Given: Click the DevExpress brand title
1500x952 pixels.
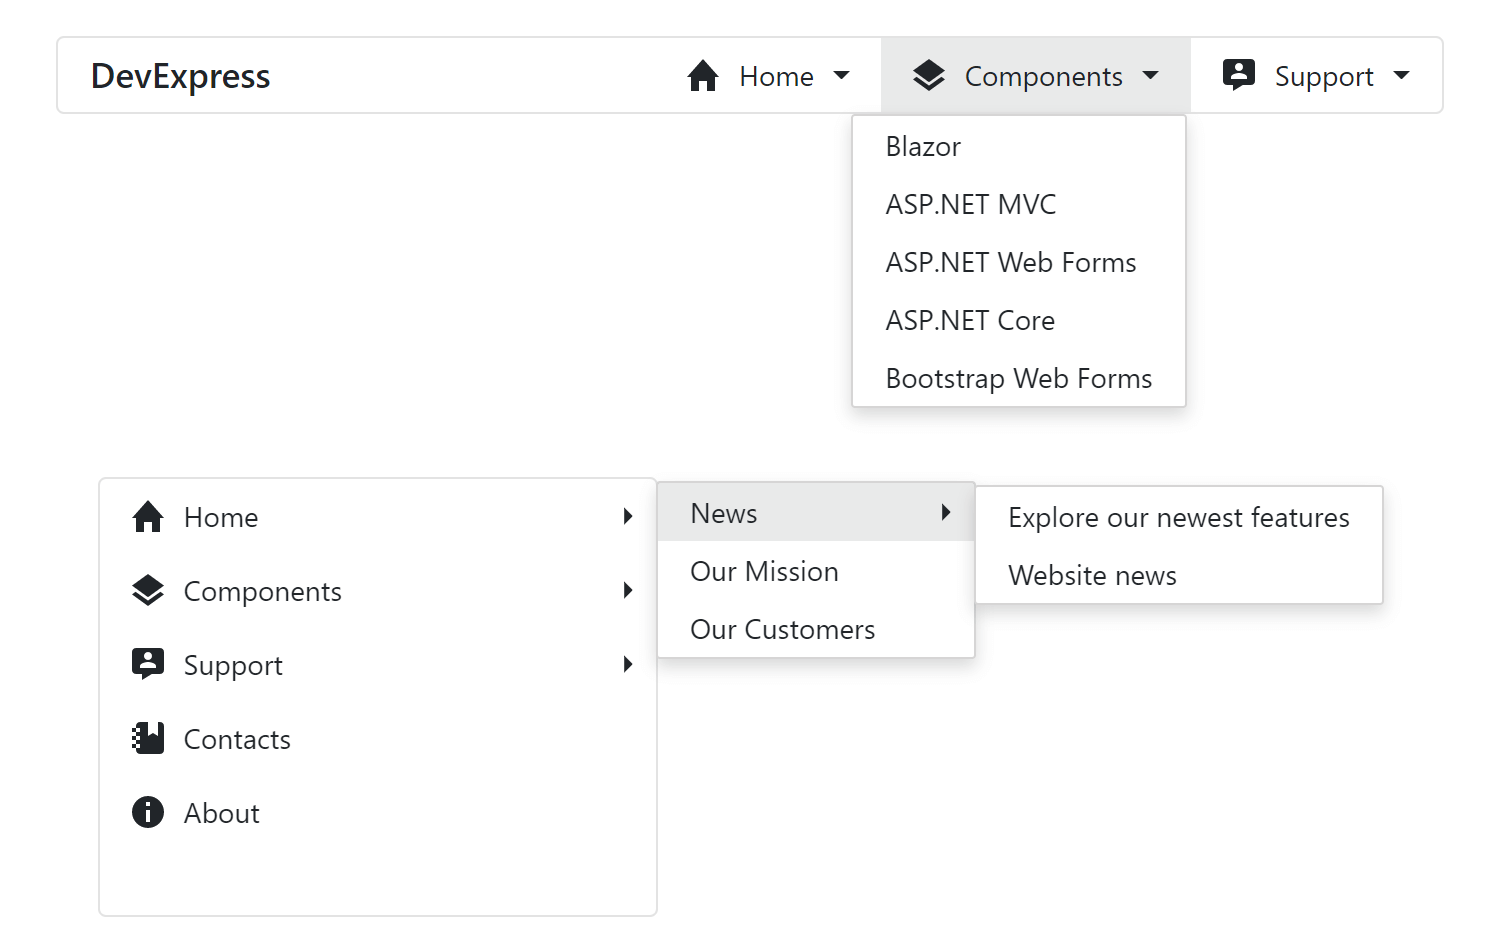Looking at the screenshot, I should [181, 77].
